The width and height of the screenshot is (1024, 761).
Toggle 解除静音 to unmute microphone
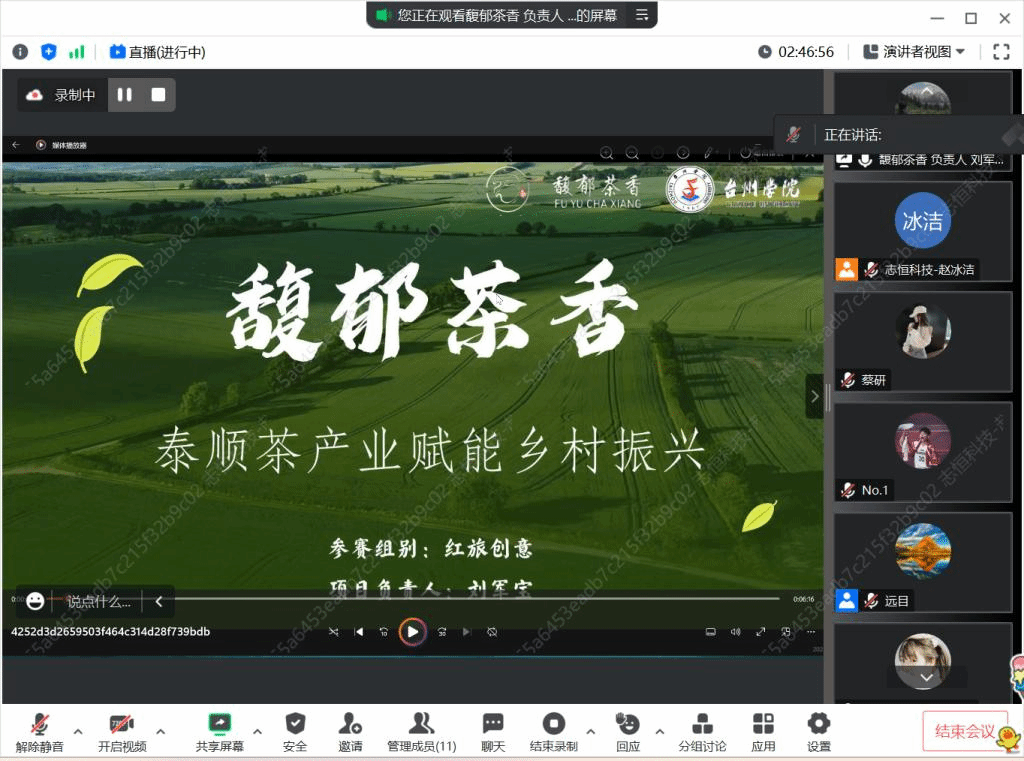40,724
